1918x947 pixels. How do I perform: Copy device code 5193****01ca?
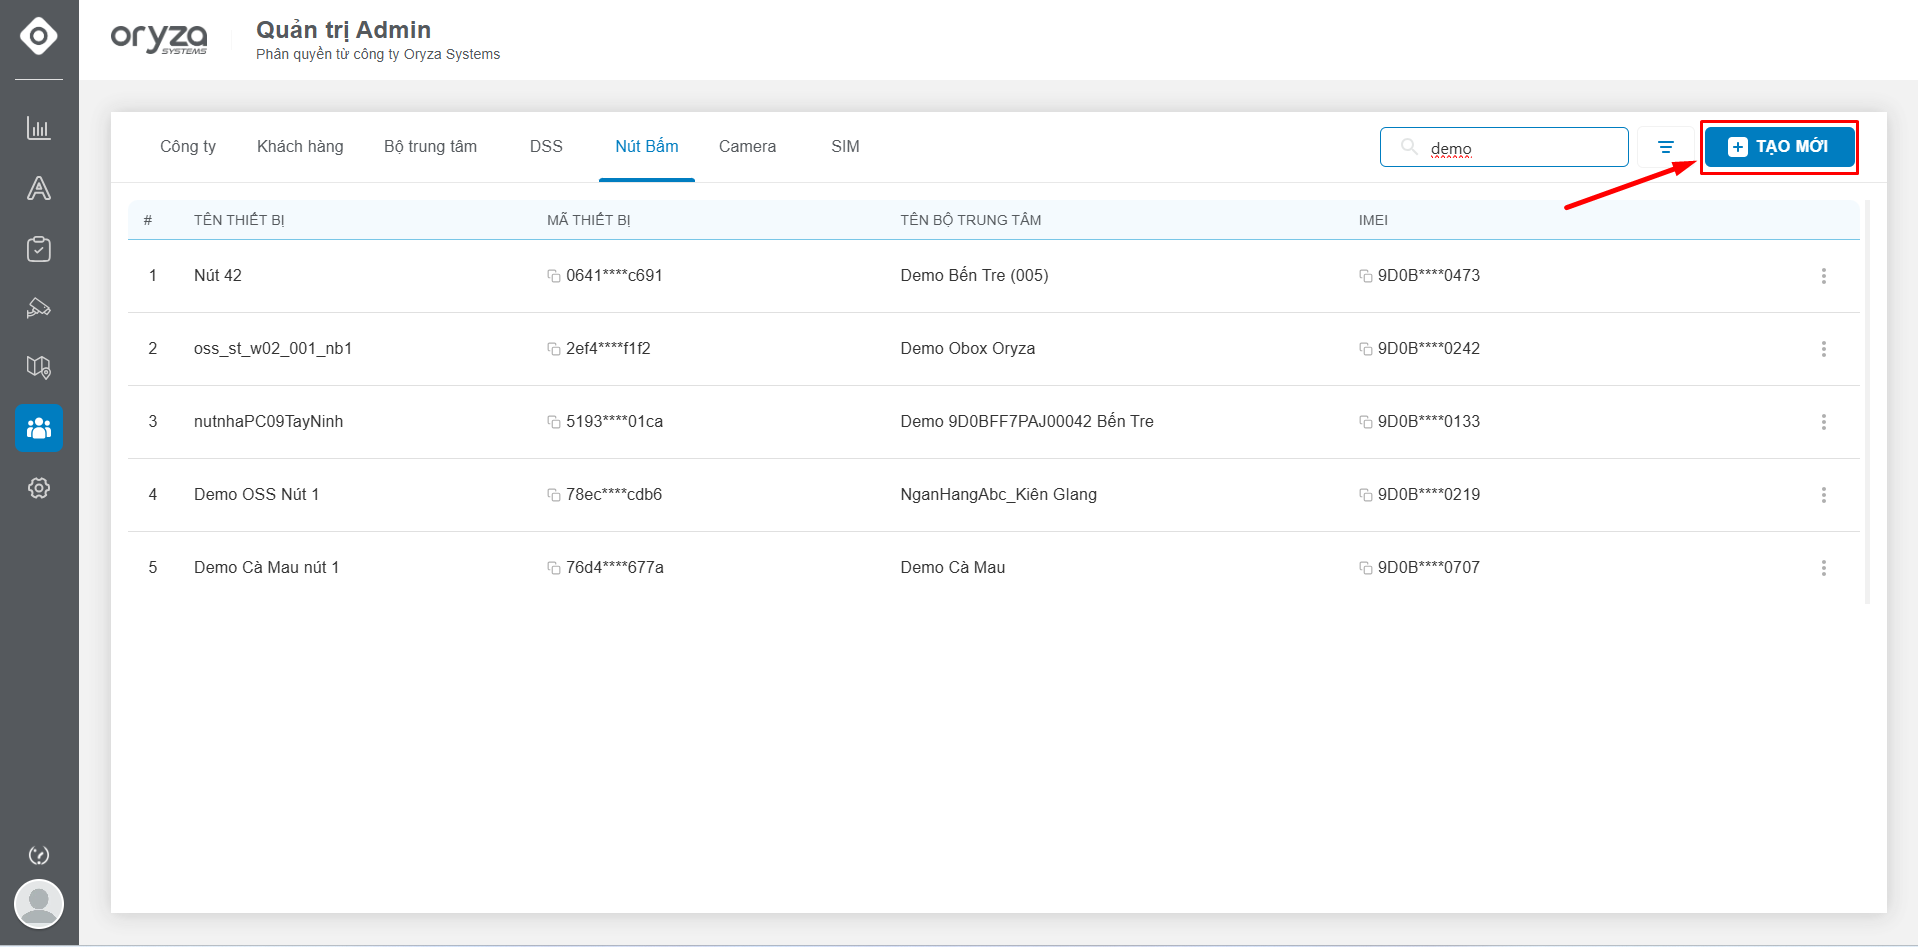pyautogui.click(x=553, y=422)
